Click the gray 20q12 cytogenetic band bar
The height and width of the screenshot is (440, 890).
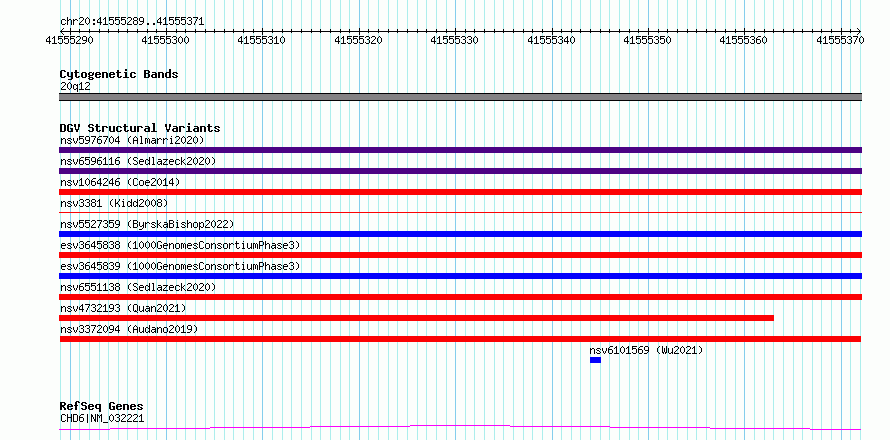tap(460, 97)
